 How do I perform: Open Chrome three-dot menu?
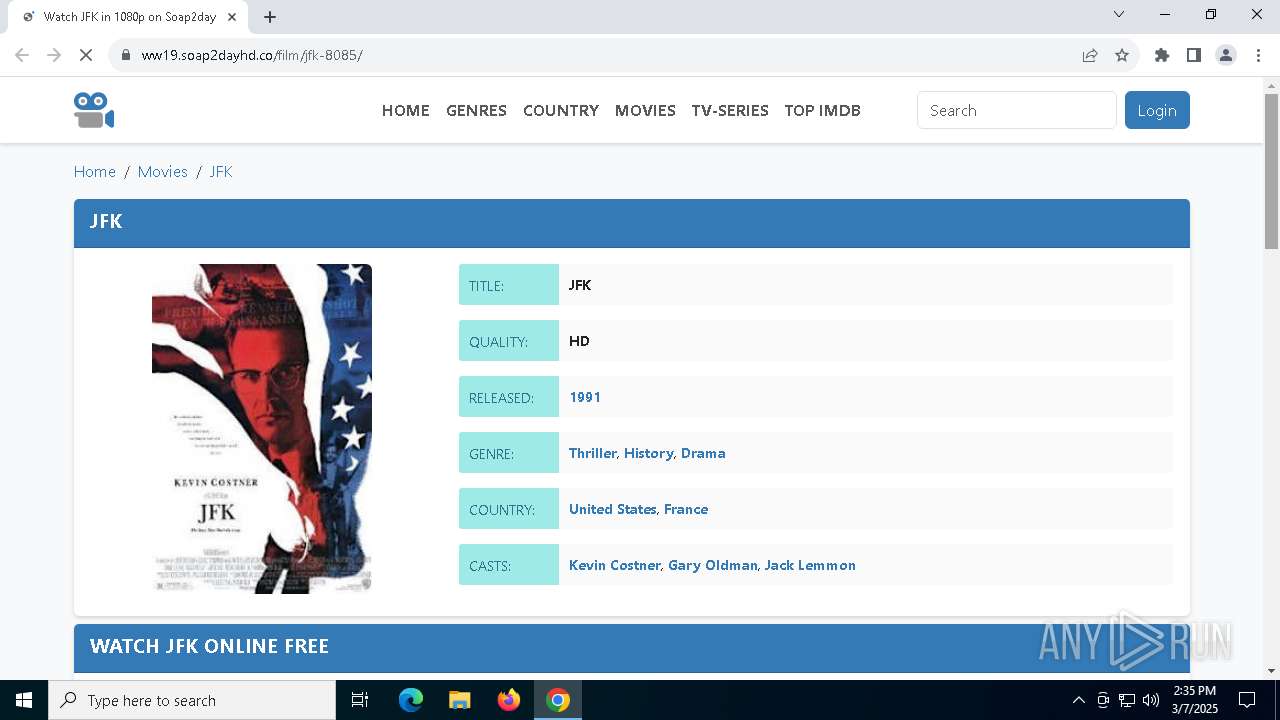(1258, 55)
